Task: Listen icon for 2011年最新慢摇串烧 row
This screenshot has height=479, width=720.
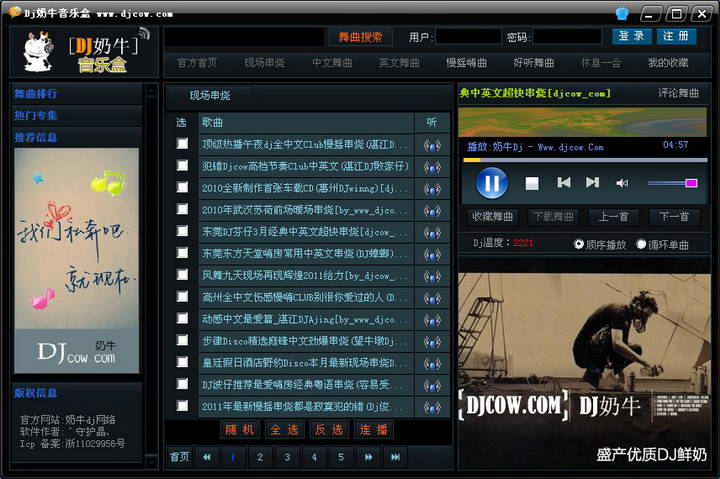Action: (432, 407)
